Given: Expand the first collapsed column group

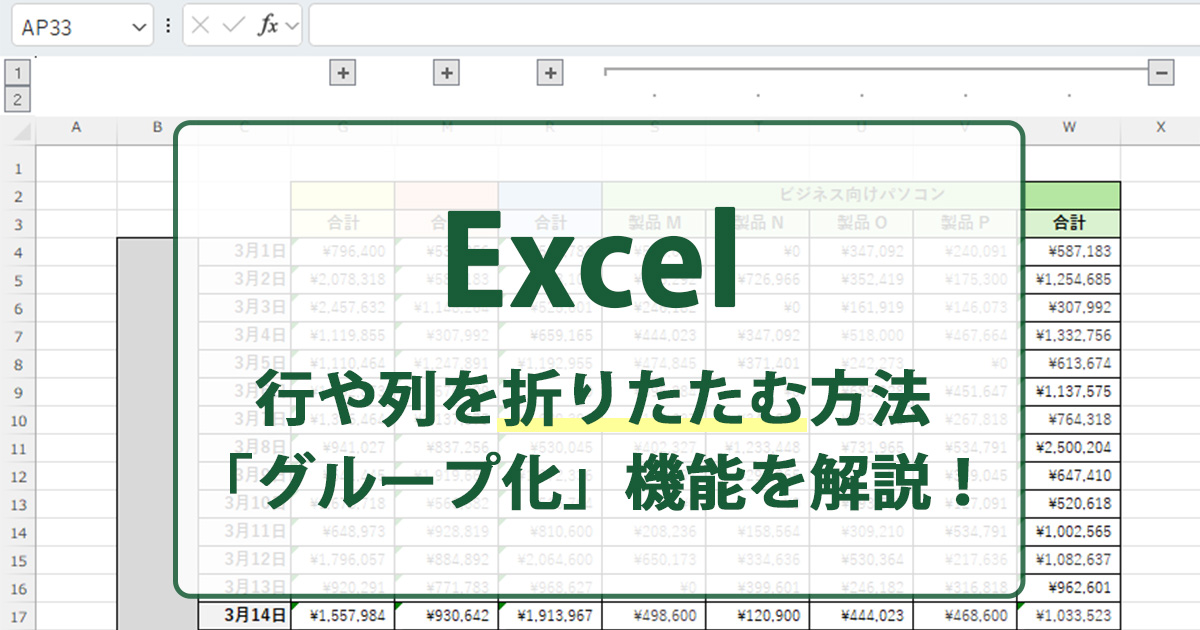Looking at the screenshot, I should click(342, 73).
